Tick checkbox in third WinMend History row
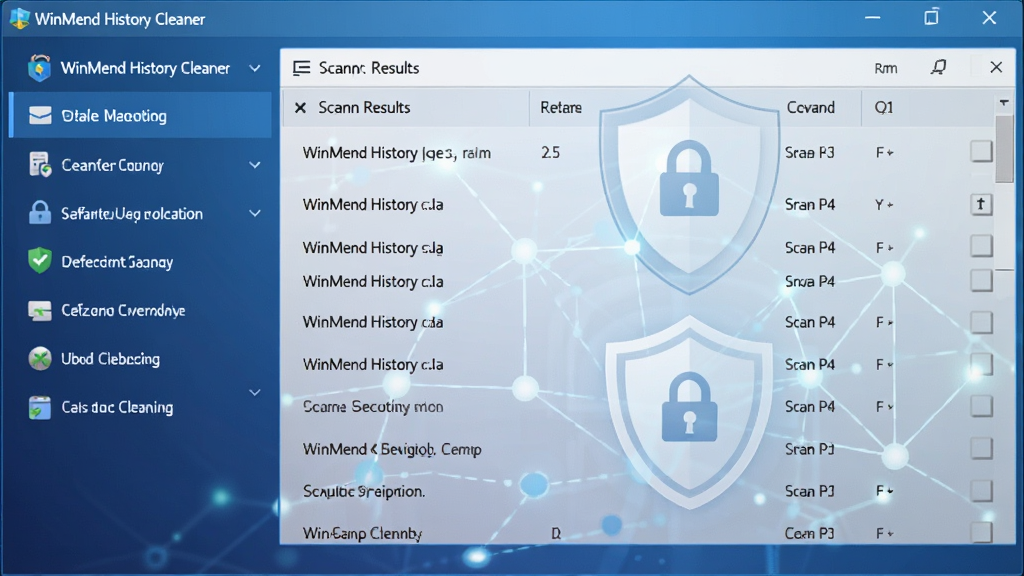Viewport: 1024px width, 576px height. (981, 247)
